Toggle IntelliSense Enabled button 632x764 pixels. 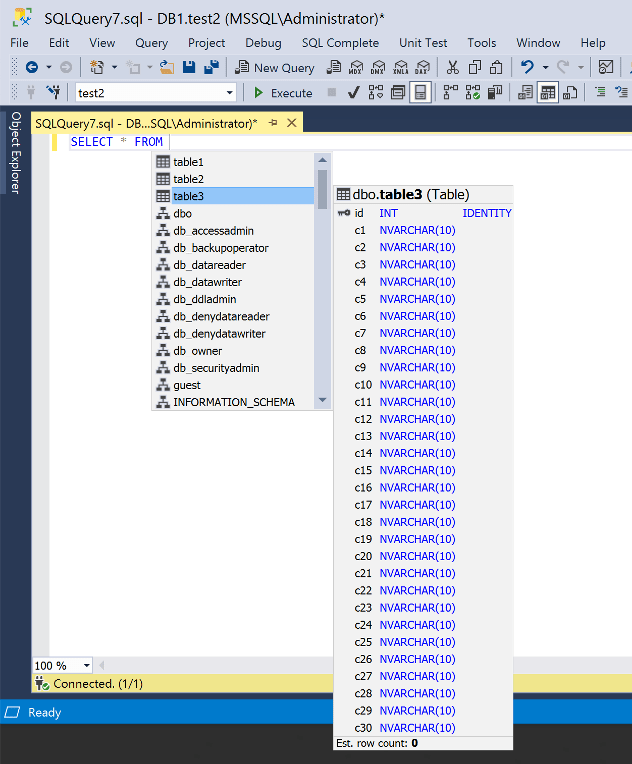coord(420,92)
